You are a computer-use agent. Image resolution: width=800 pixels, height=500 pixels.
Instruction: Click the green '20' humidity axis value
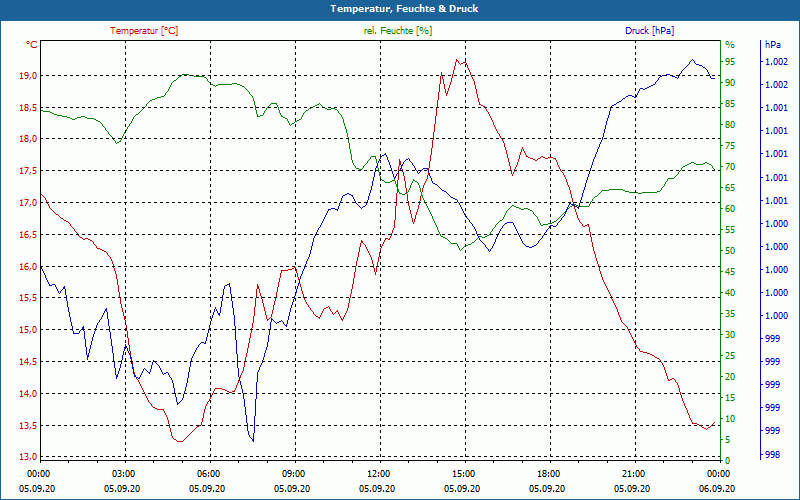coord(730,377)
